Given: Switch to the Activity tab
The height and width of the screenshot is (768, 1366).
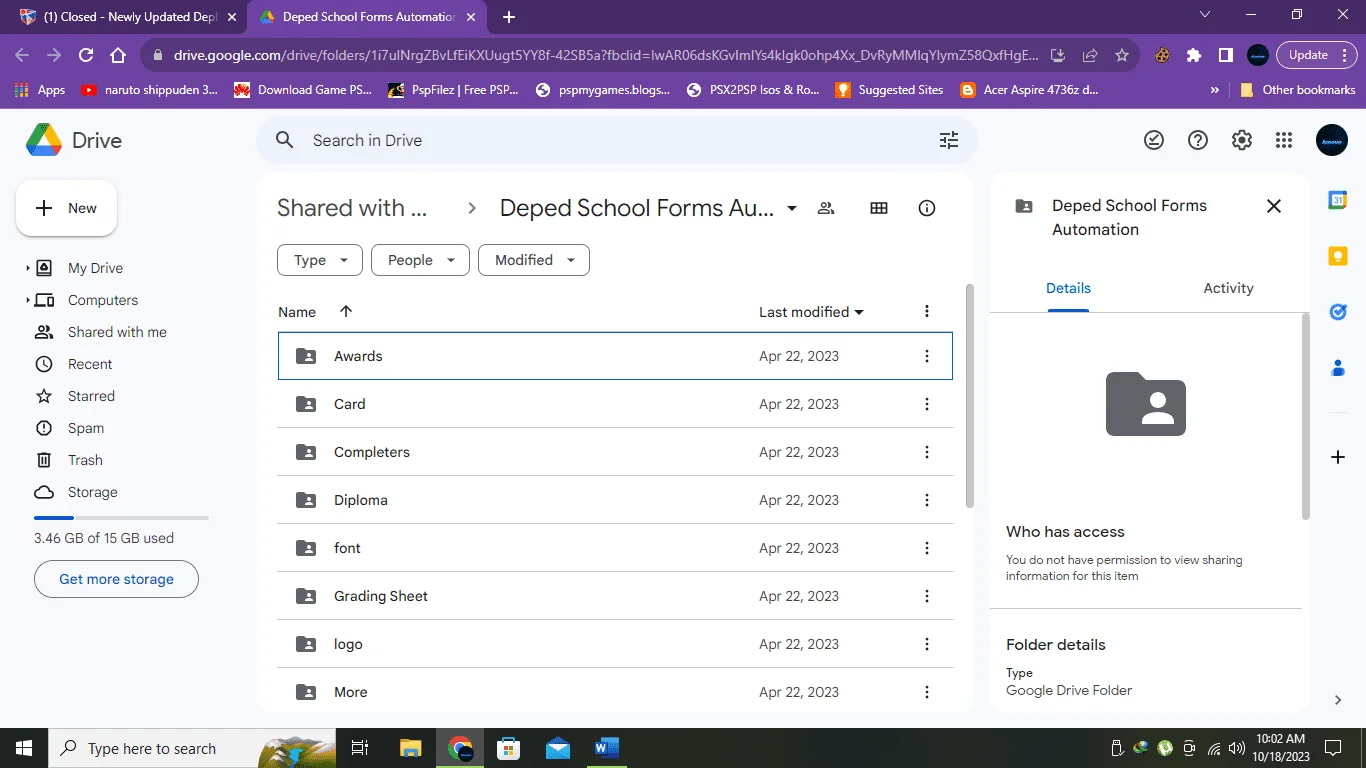Looking at the screenshot, I should 1228,288.
